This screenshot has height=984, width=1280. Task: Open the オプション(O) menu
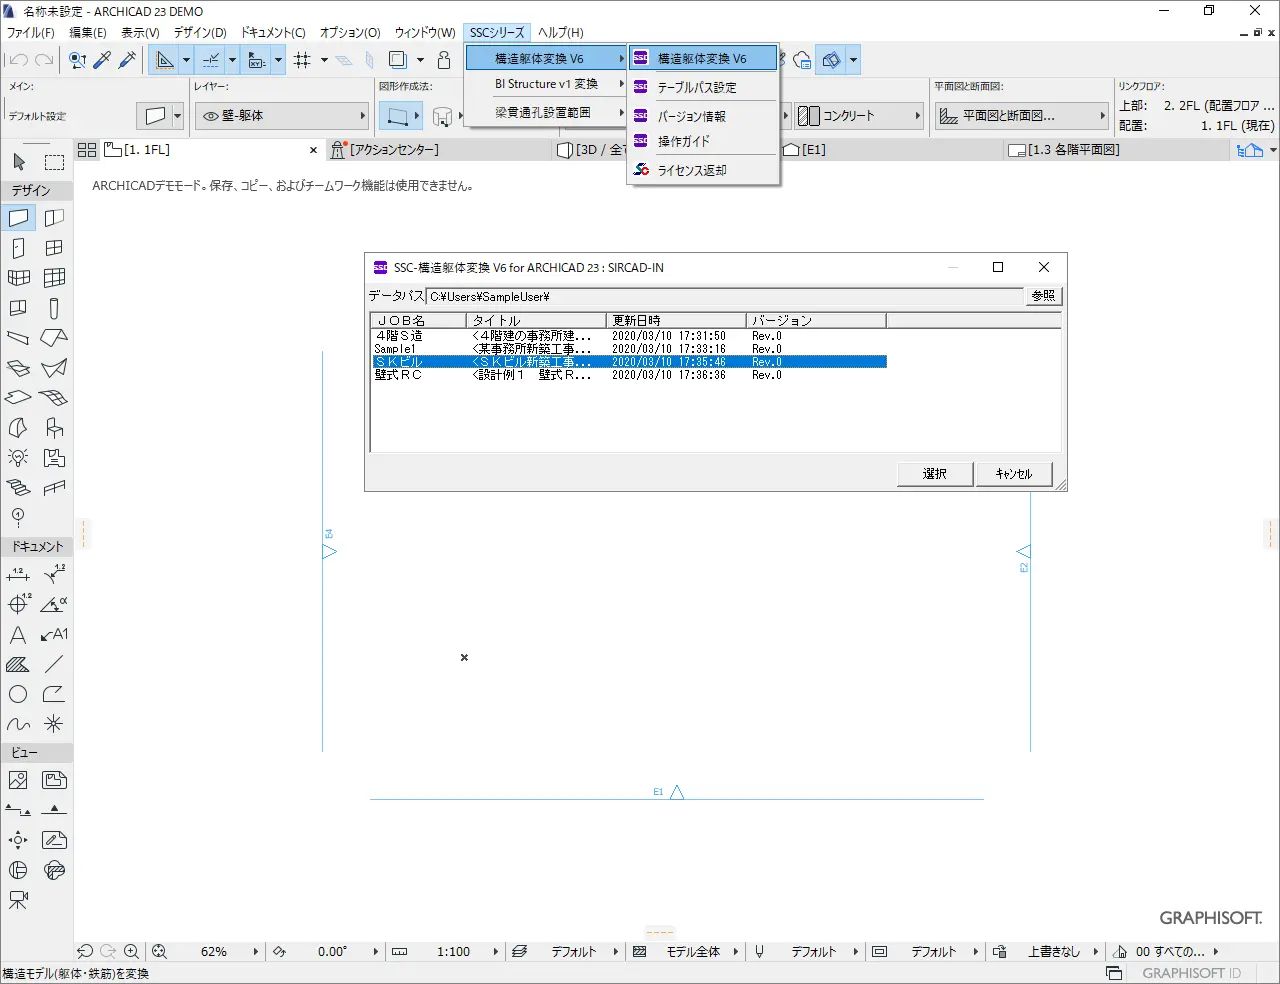(350, 32)
